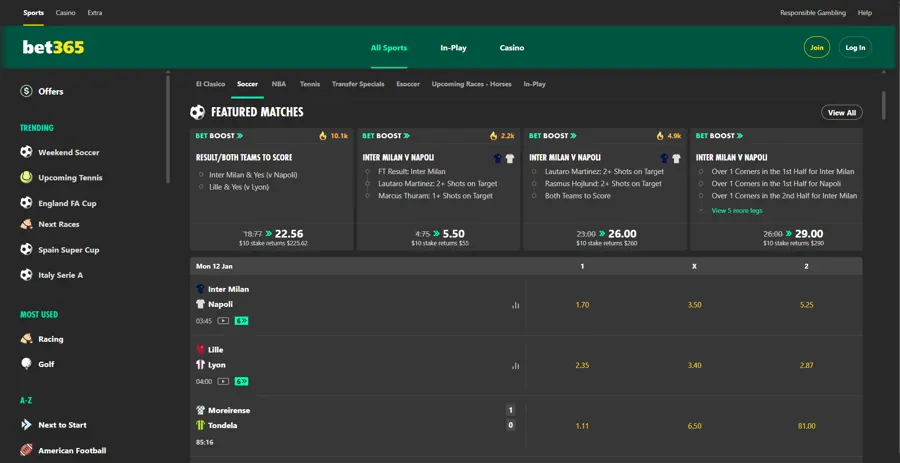
Task: Click flame popularity 4.9k indicator
Action: pyautogui.click(x=669, y=136)
